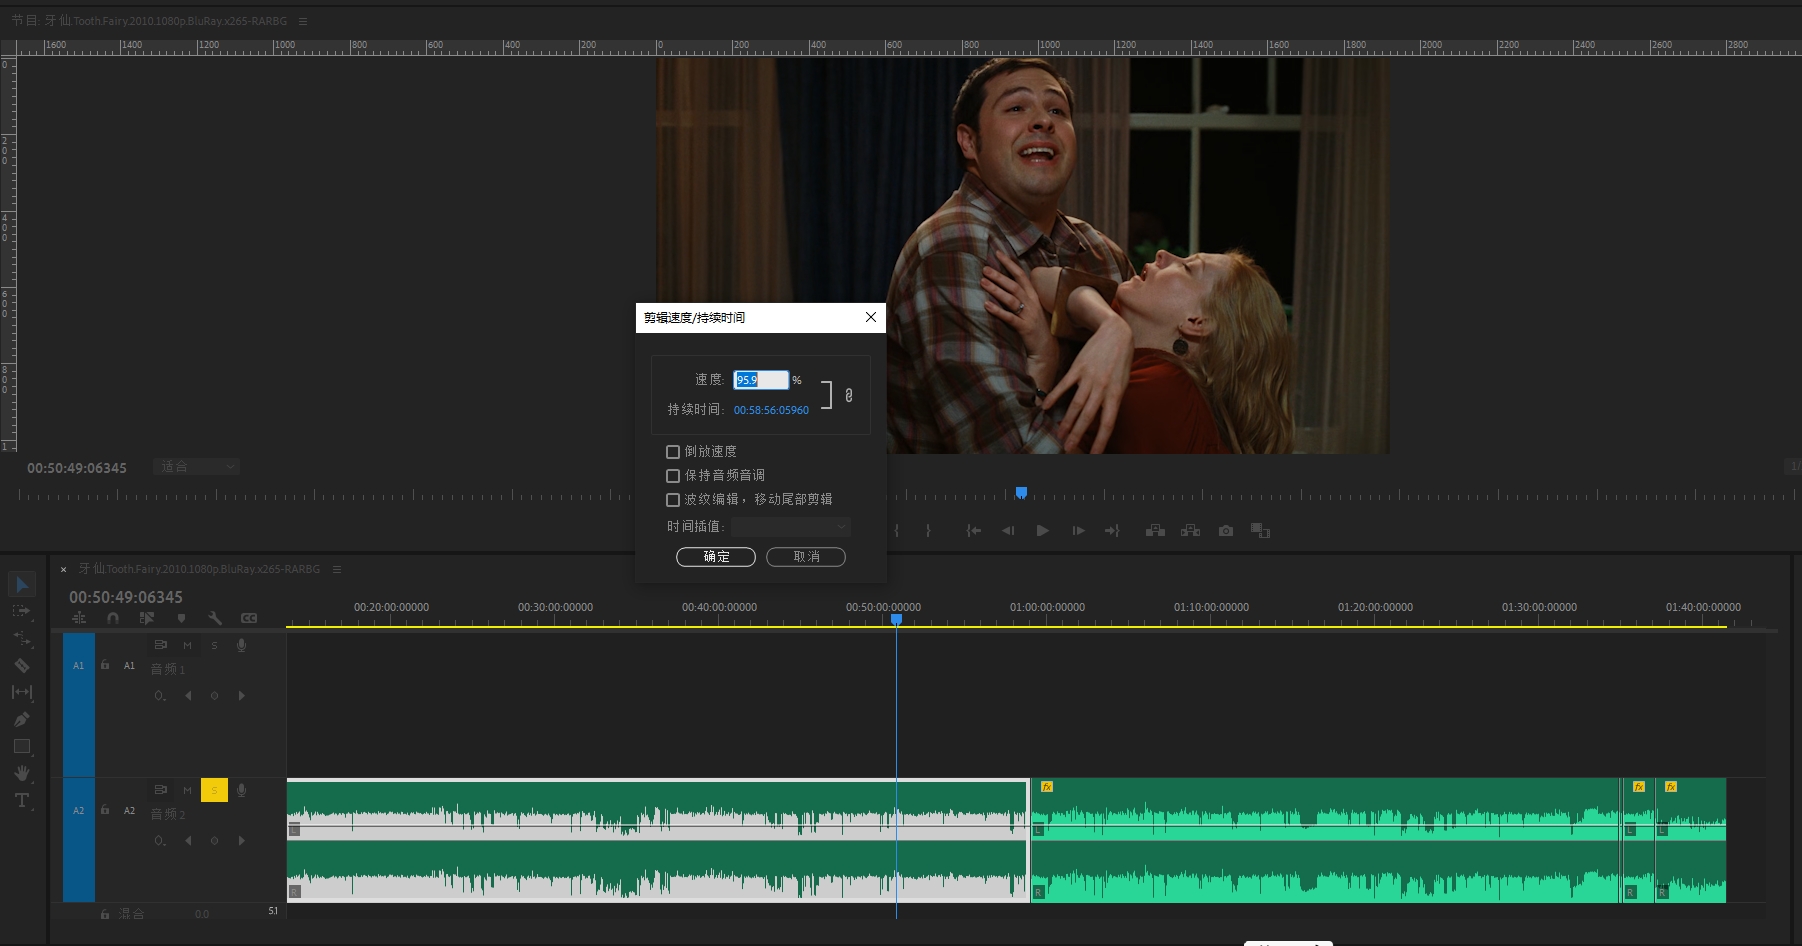Select the Pen tool
This screenshot has width=1802, height=946.
tap(22, 719)
